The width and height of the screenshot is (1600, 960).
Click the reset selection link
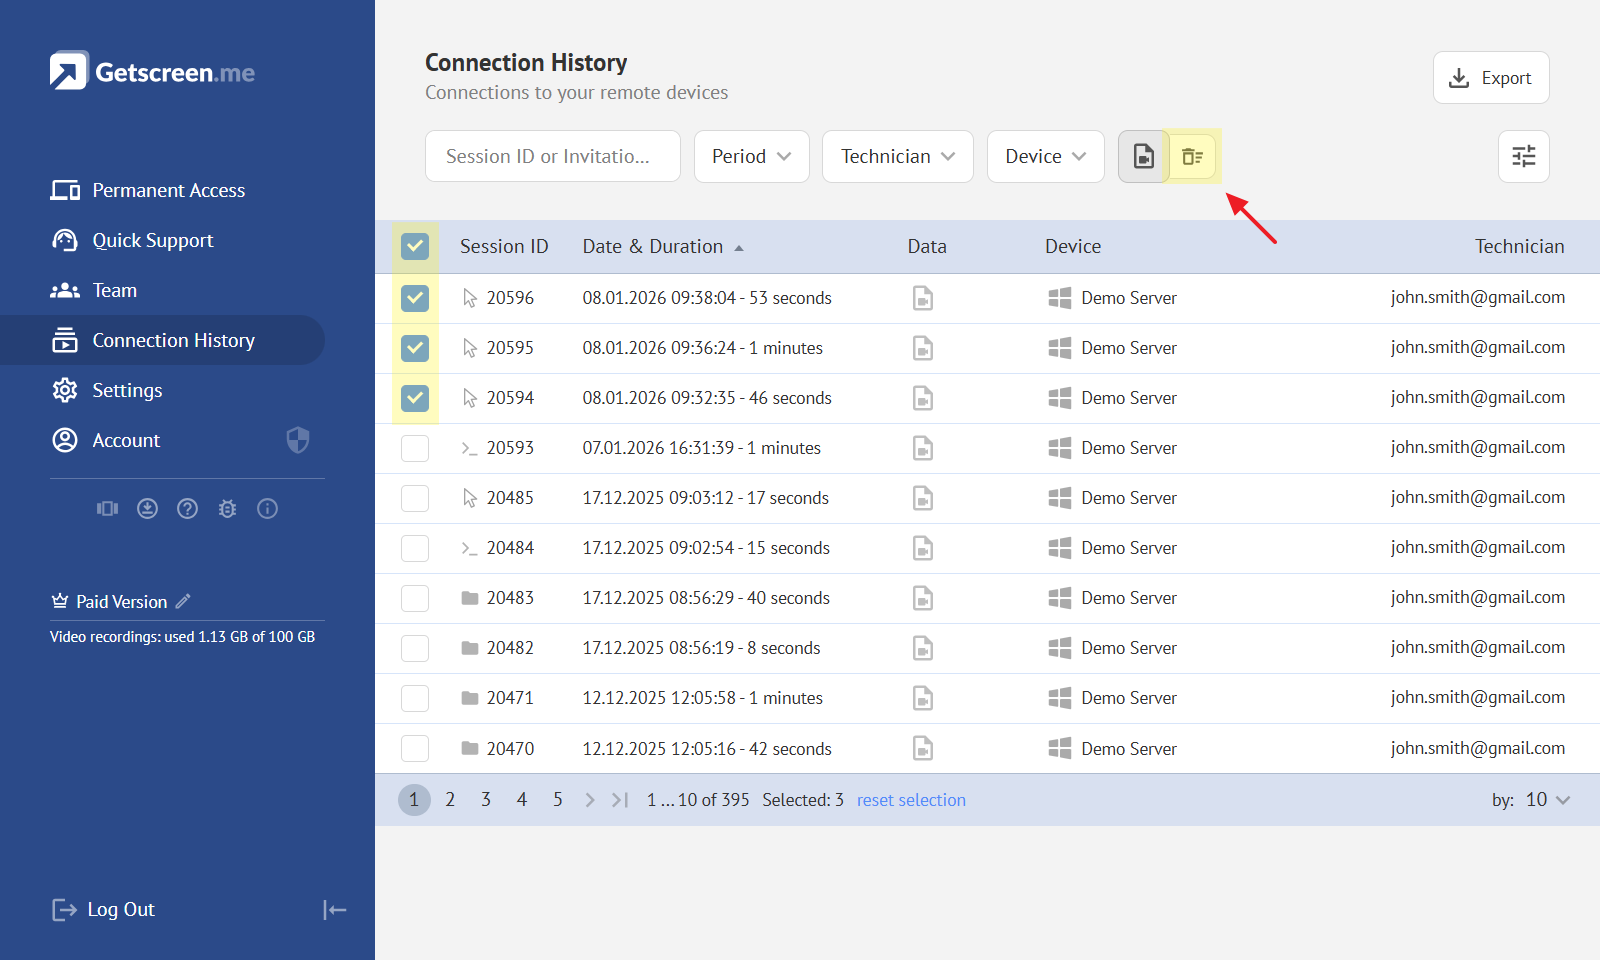point(911,800)
